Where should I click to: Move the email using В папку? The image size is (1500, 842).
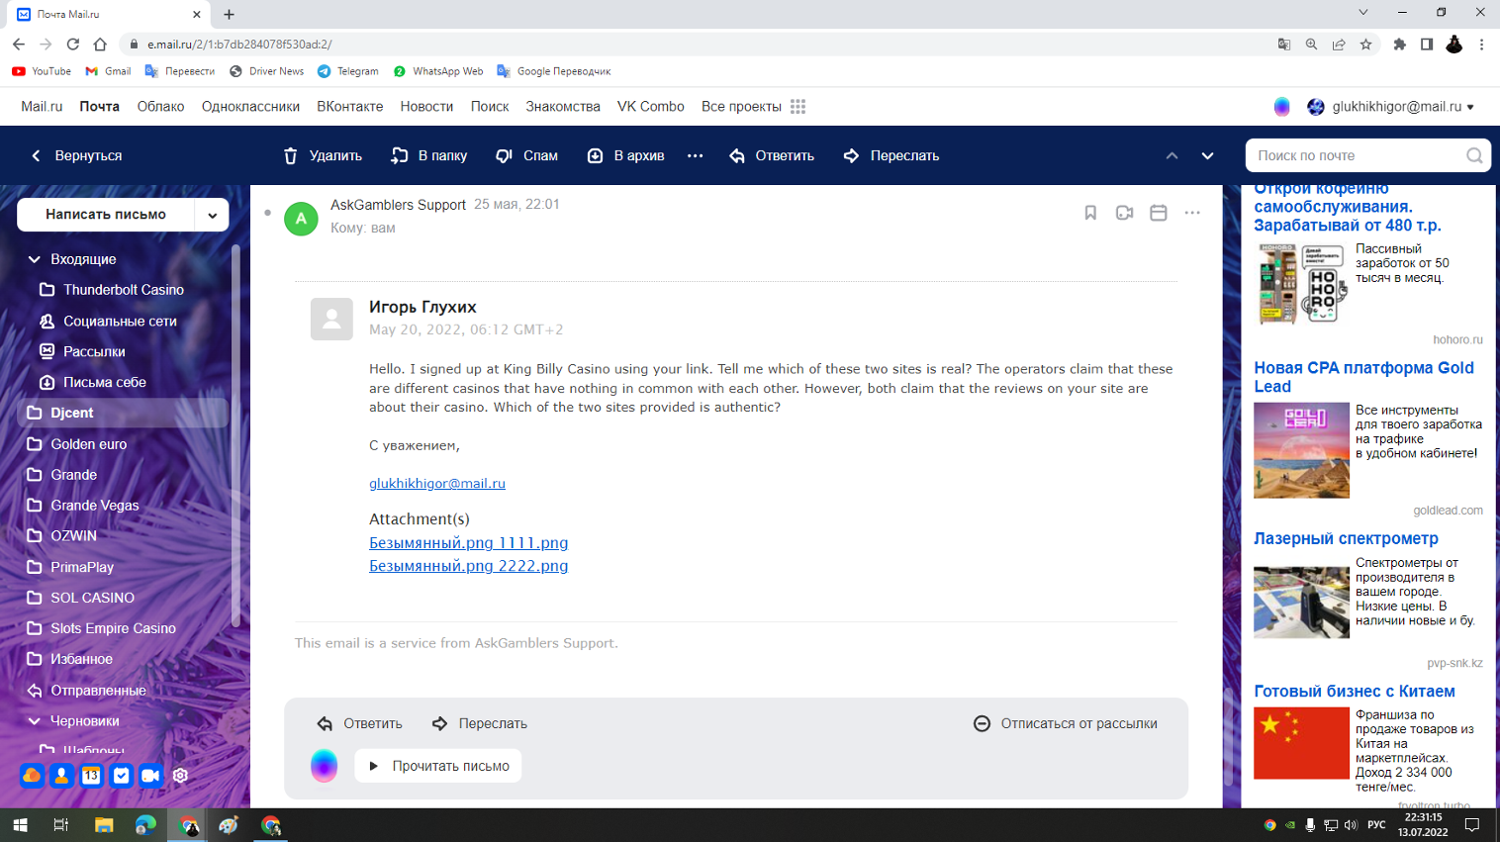[x=429, y=156]
